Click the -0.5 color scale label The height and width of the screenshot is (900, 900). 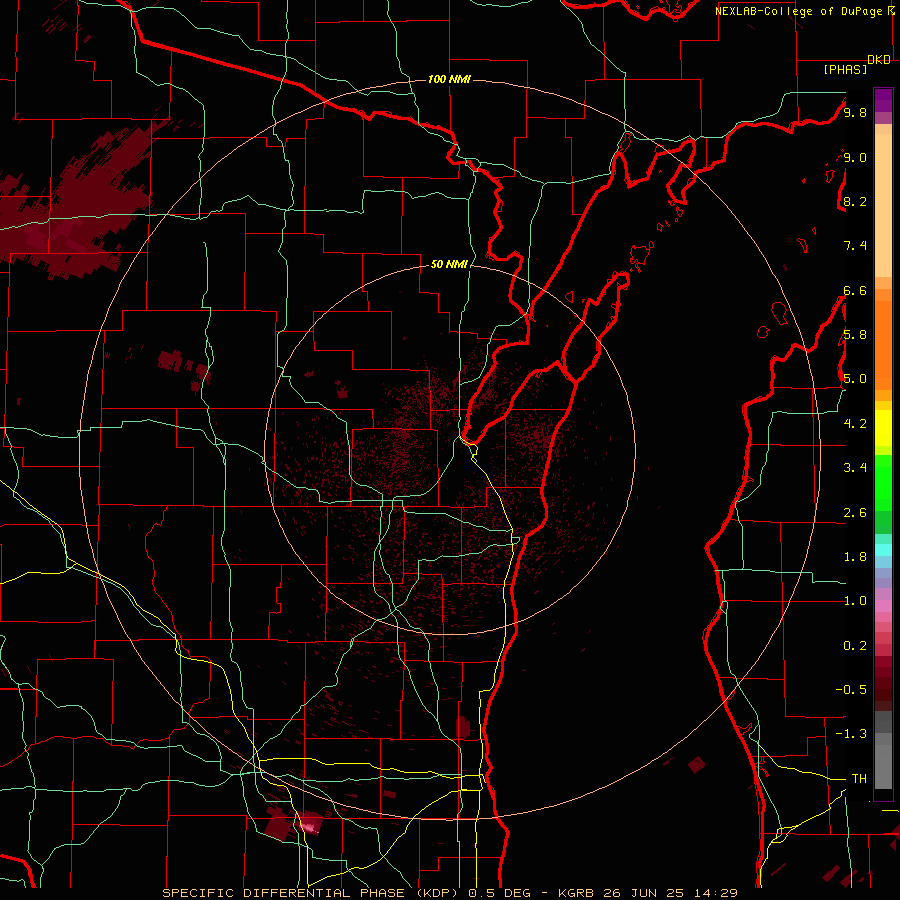click(x=852, y=690)
